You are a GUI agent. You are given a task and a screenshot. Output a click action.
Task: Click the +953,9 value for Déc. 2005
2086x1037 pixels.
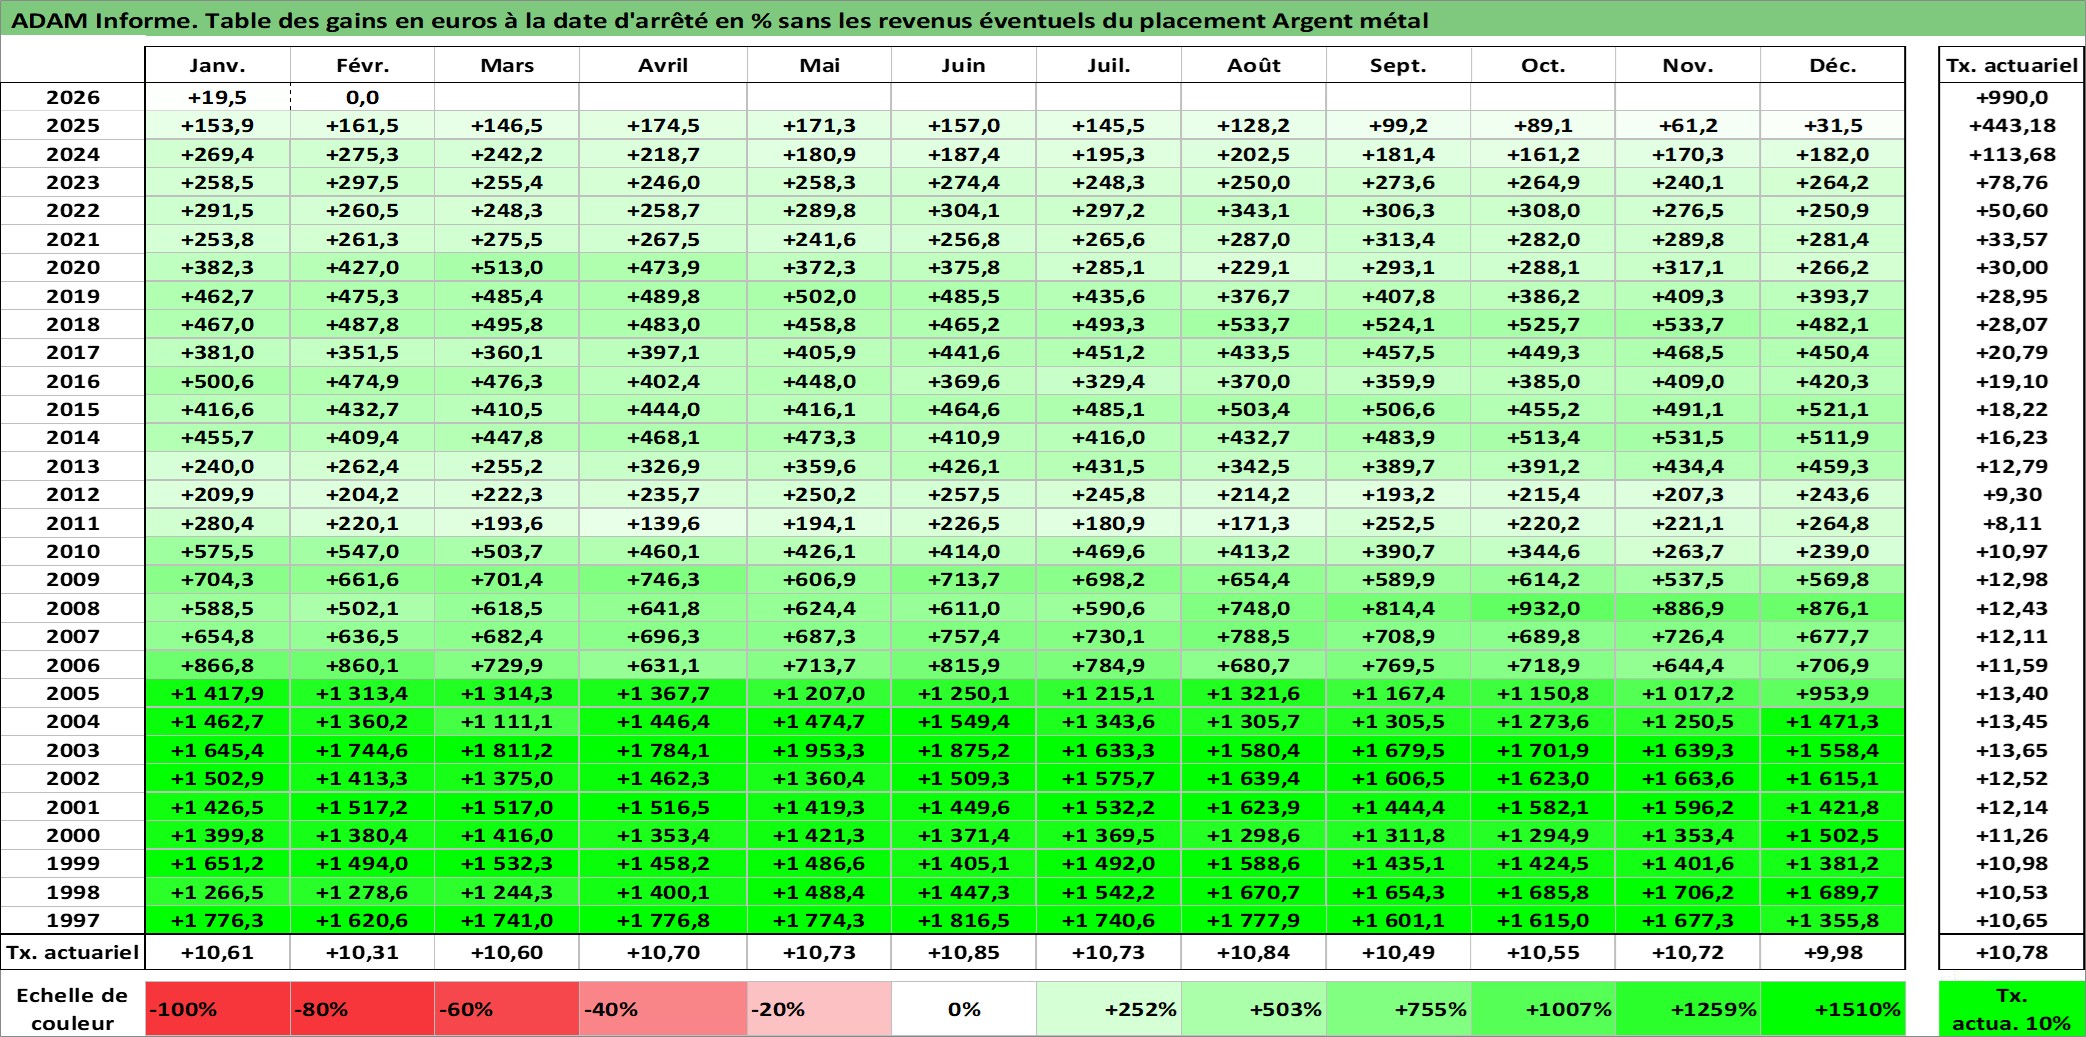click(x=1833, y=693)
